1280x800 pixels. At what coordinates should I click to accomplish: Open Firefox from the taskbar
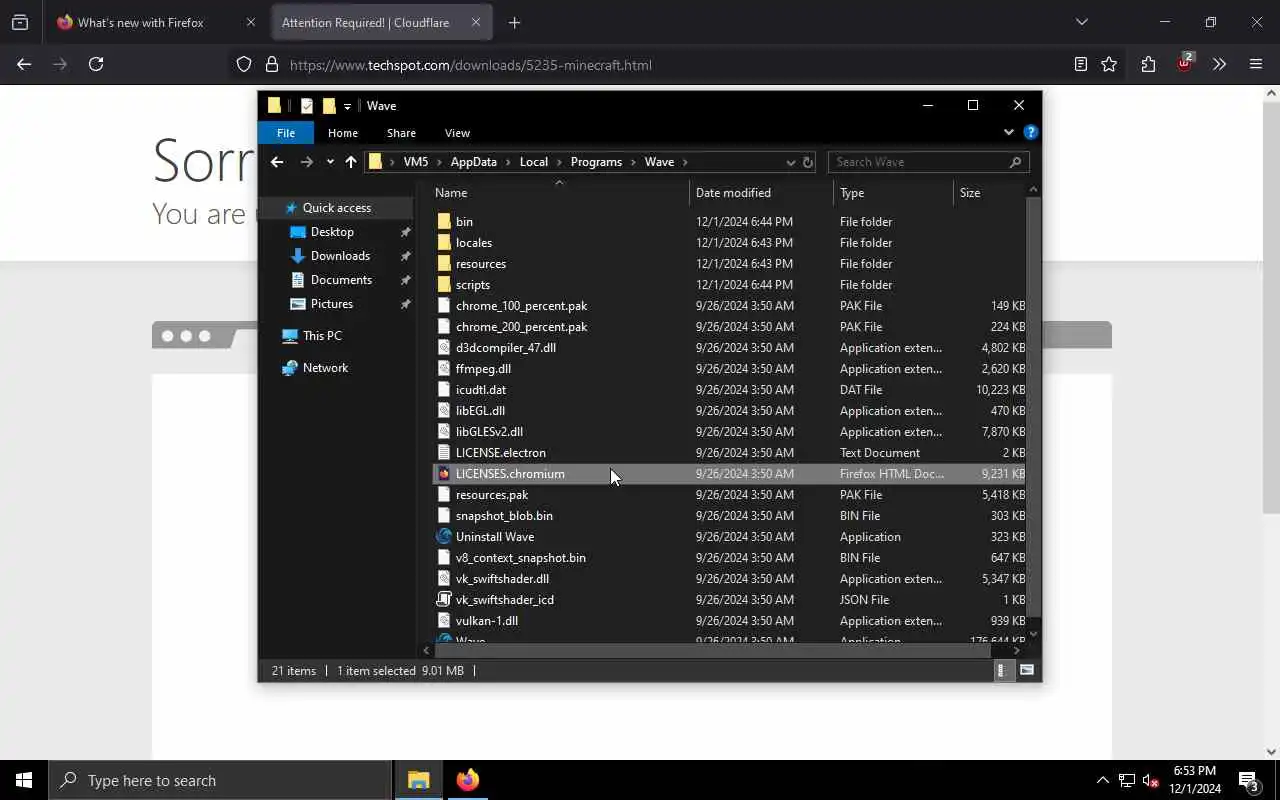pyautogui.click(x=467, y=780)
